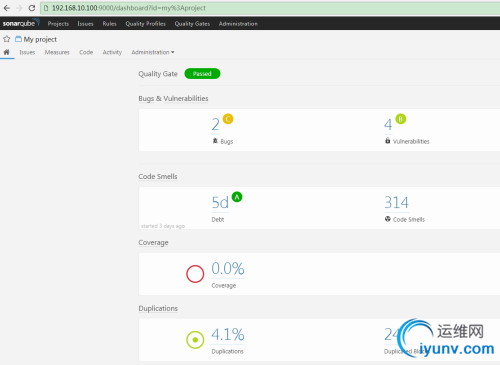Click the project icon beside My project
Screen dimensions: 500x365
tap(18, 39)
